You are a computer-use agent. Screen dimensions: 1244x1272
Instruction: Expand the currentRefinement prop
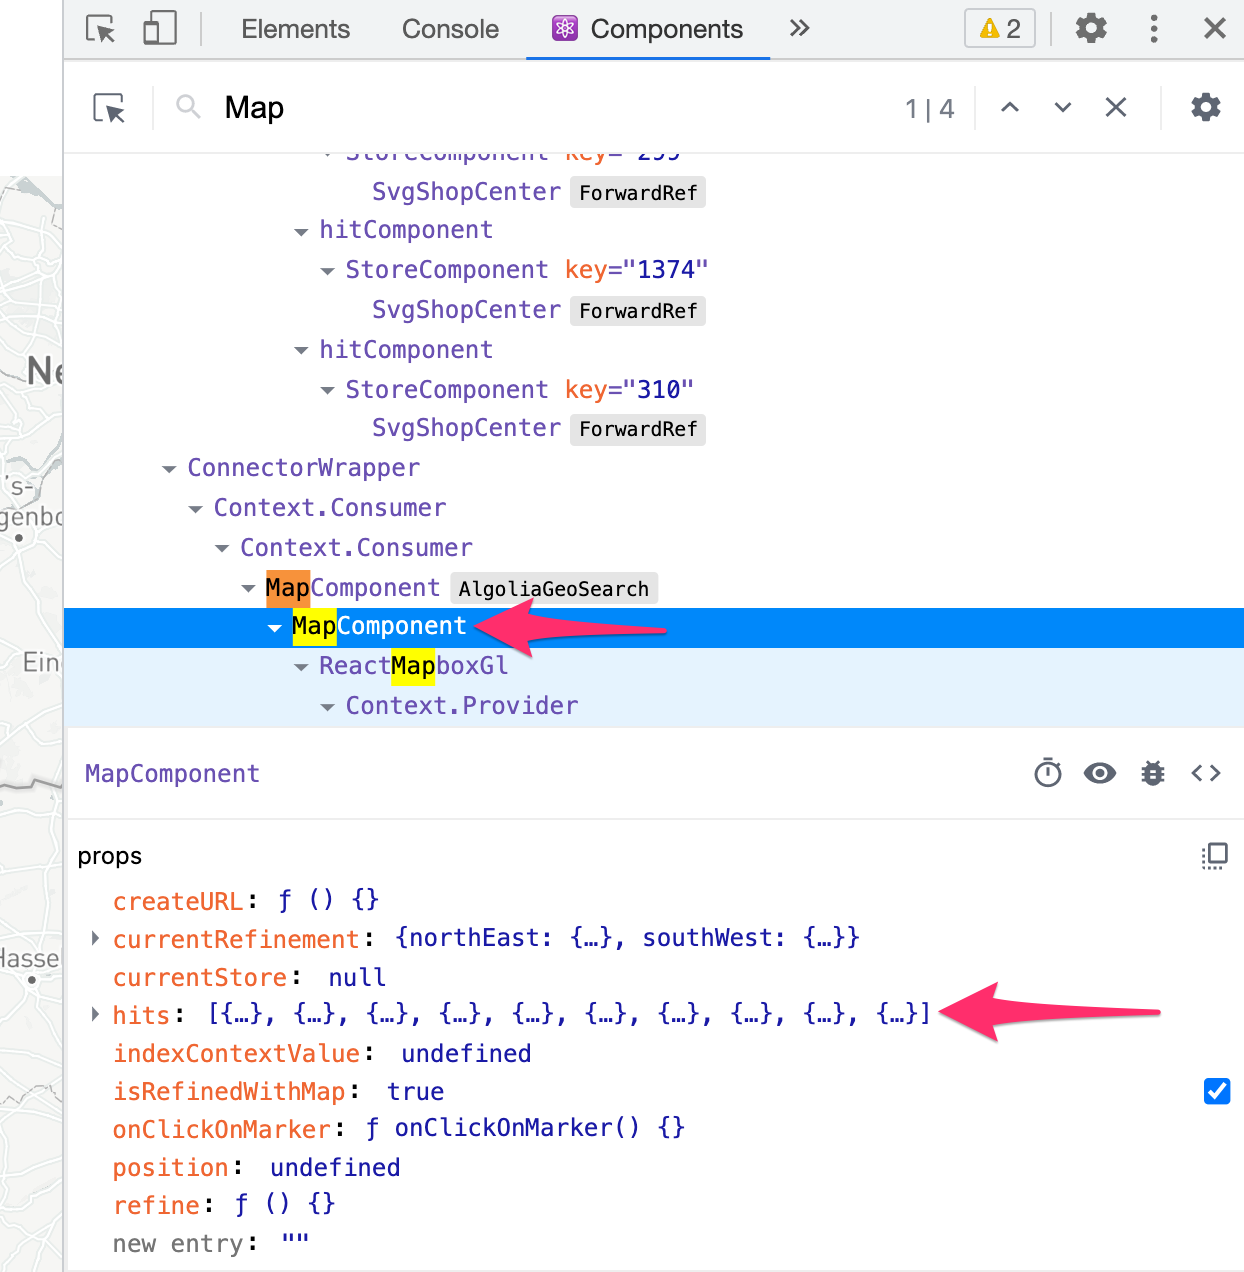point(95,938)
